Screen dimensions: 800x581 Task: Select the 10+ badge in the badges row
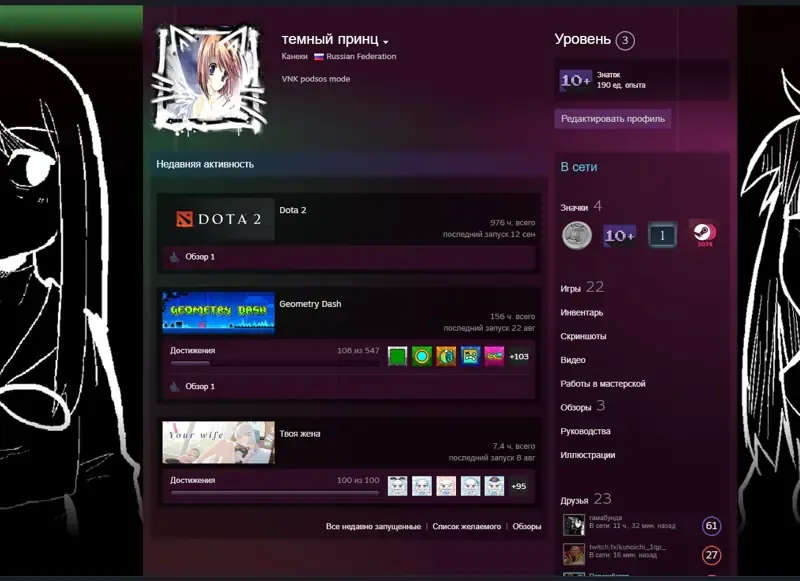coord(620,236)
